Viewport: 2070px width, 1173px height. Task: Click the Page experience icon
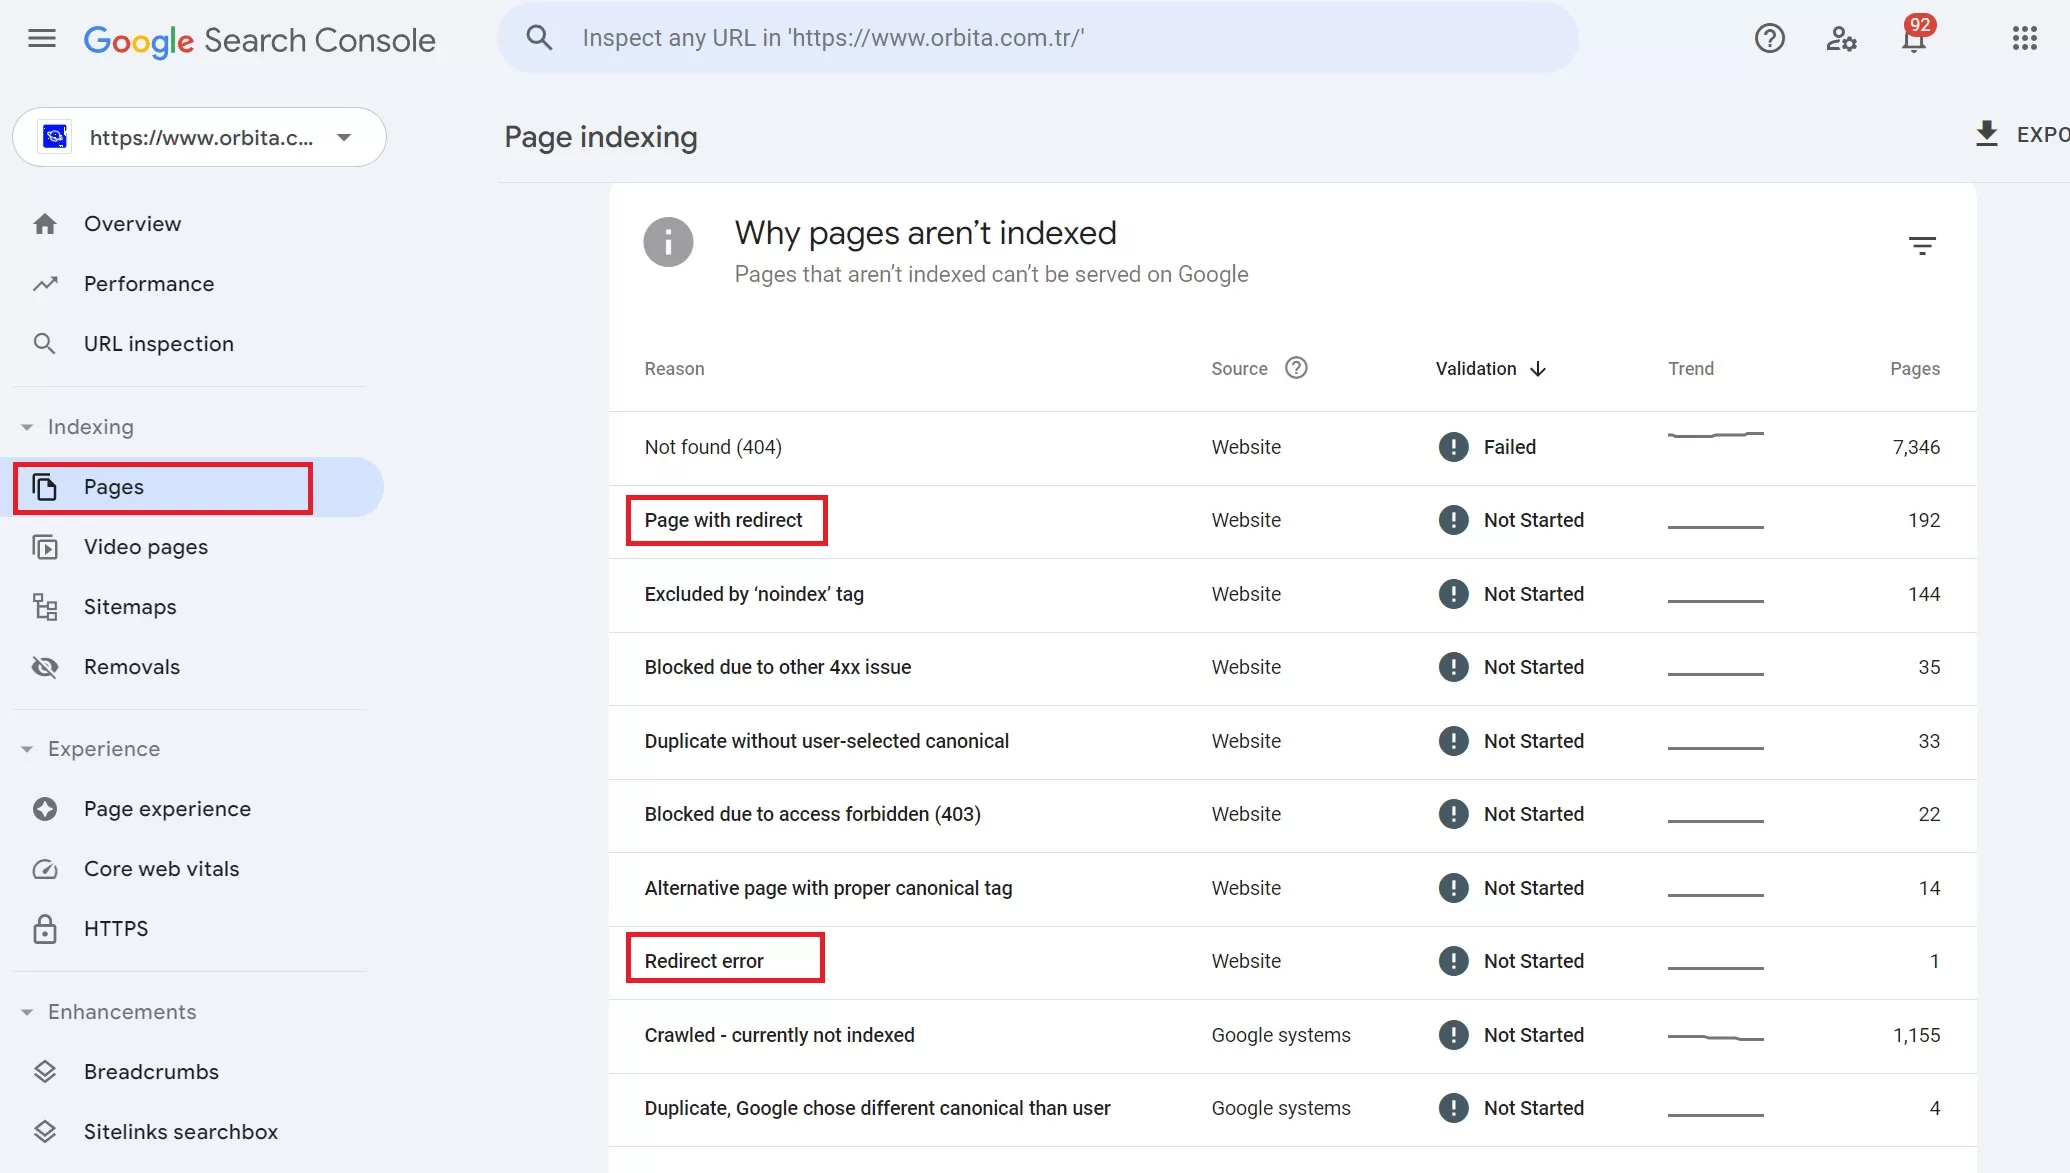[45, 809]
